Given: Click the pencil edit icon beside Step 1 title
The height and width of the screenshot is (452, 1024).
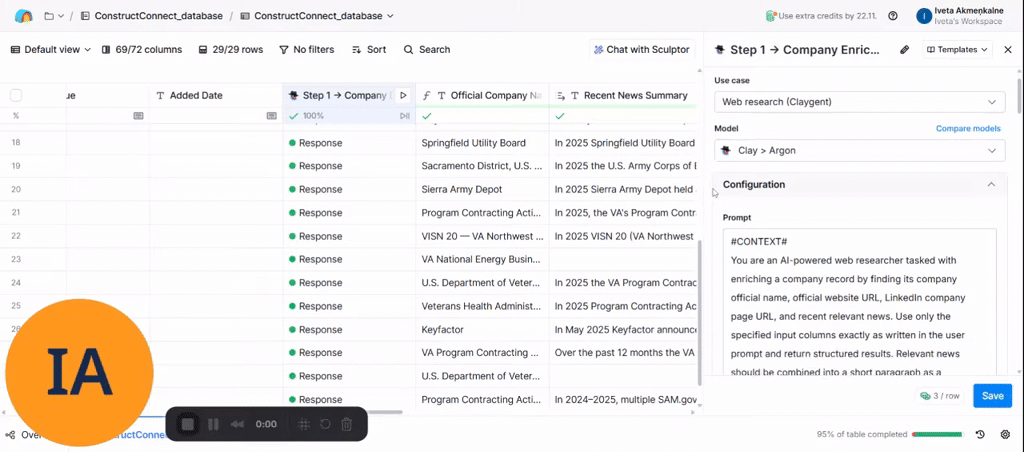Looking at the screenshot, I should pos(904,49).
